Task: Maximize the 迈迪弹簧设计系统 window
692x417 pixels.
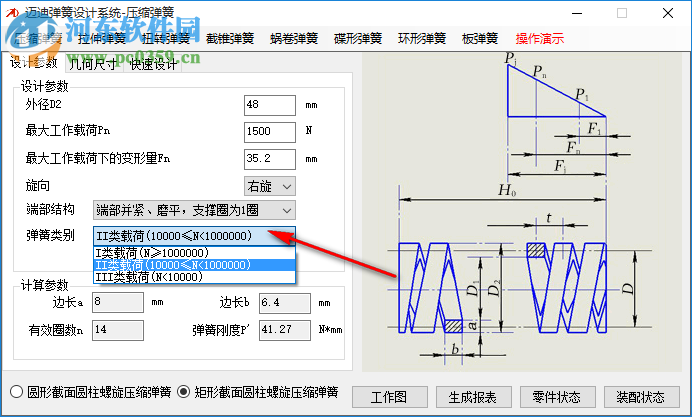Action: (x=622, y=13)
